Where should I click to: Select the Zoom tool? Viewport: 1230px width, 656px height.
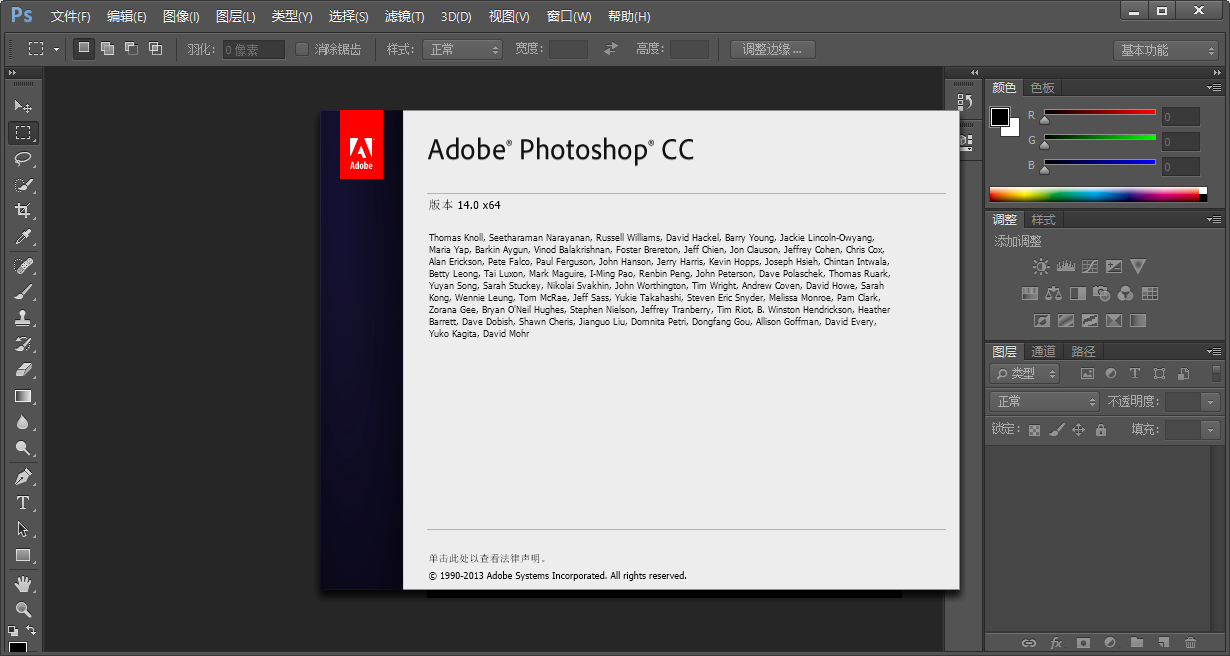point(23,609)
